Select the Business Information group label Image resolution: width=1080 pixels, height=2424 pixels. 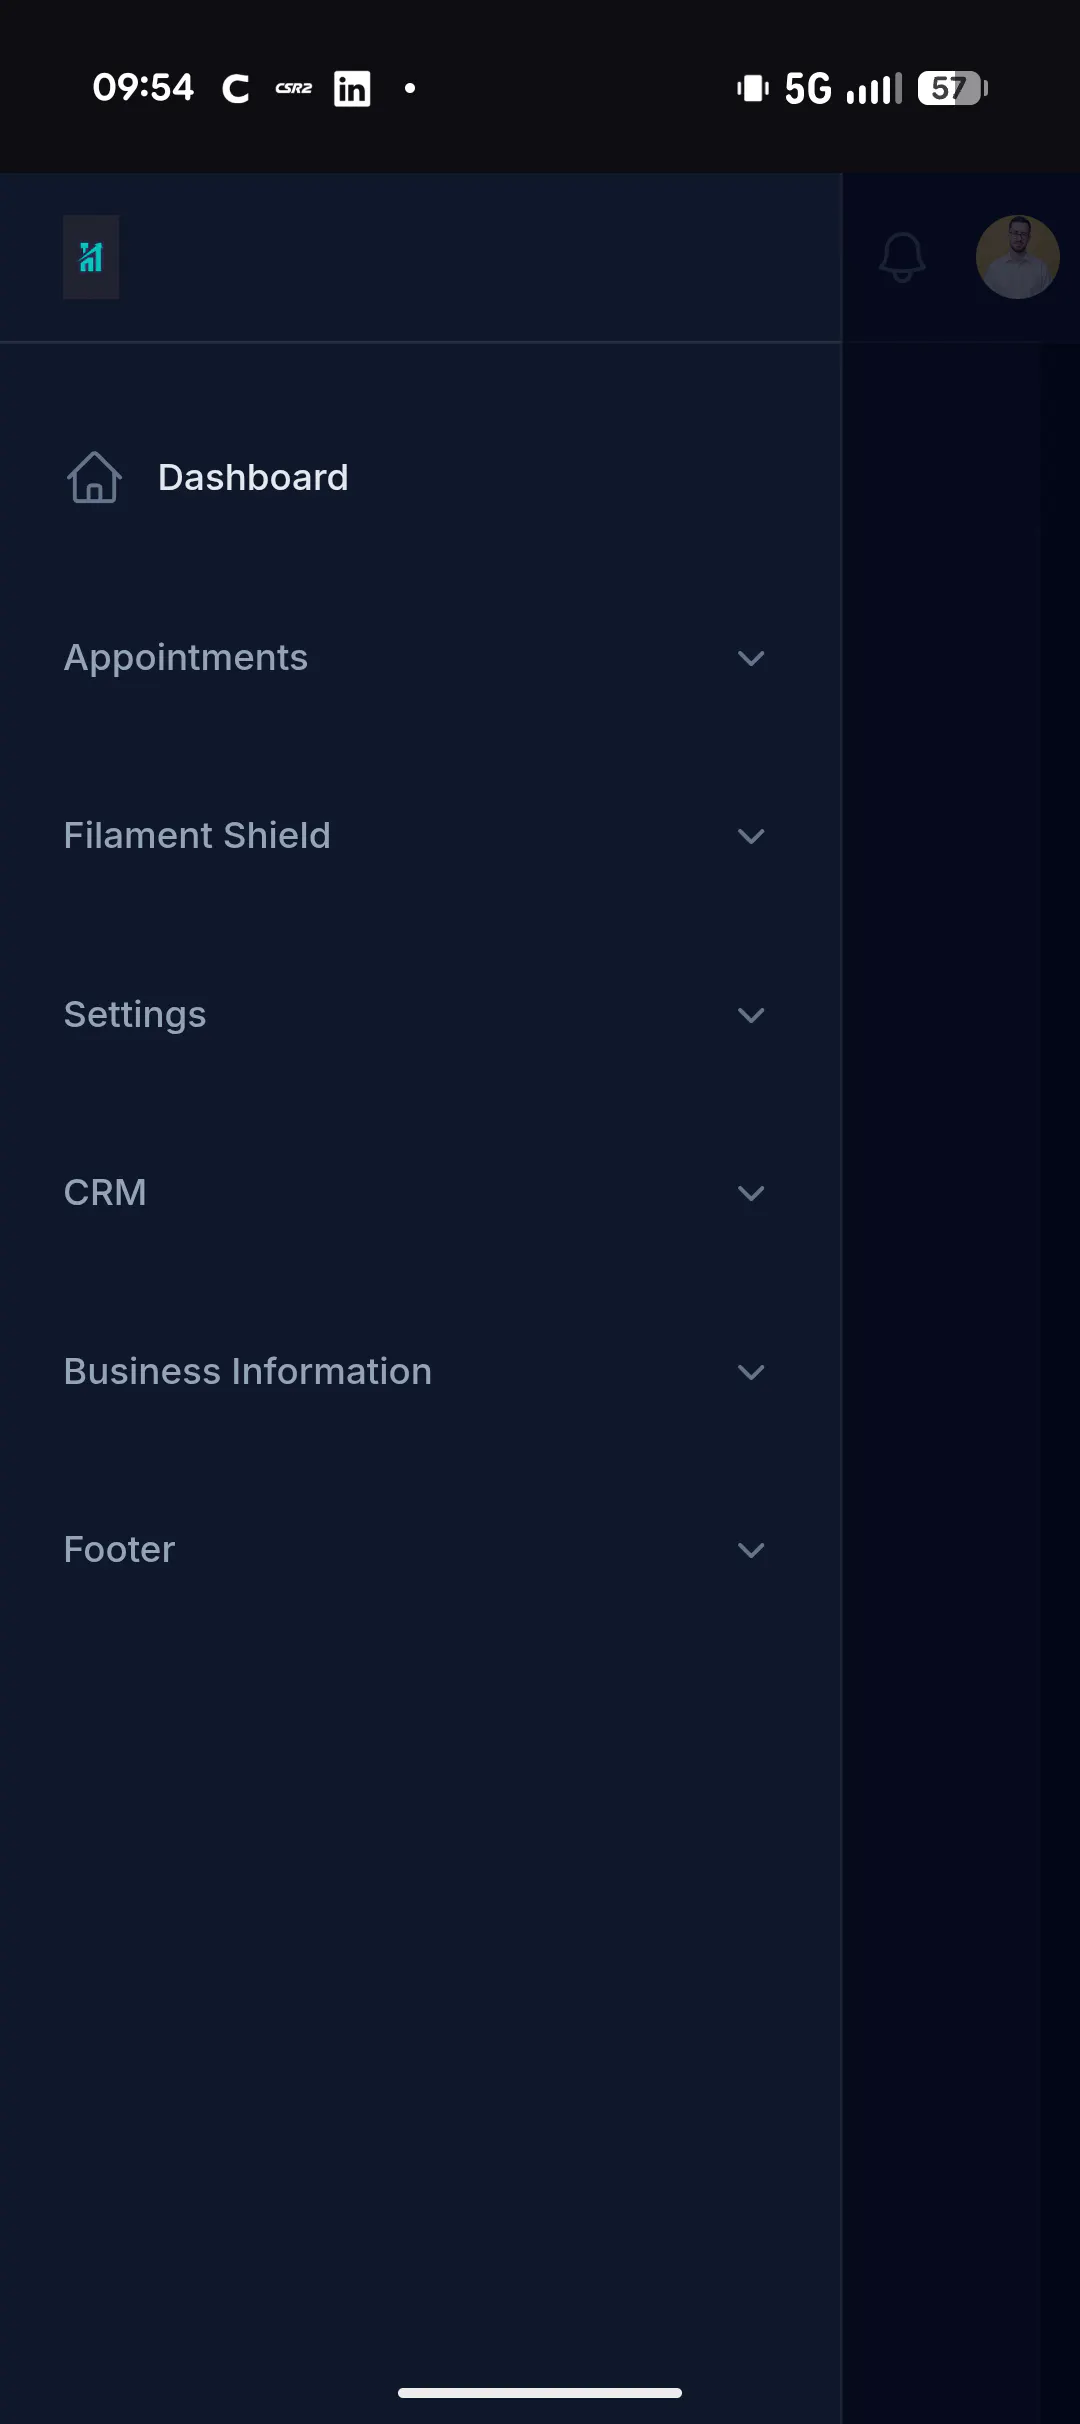point(248,1371)
